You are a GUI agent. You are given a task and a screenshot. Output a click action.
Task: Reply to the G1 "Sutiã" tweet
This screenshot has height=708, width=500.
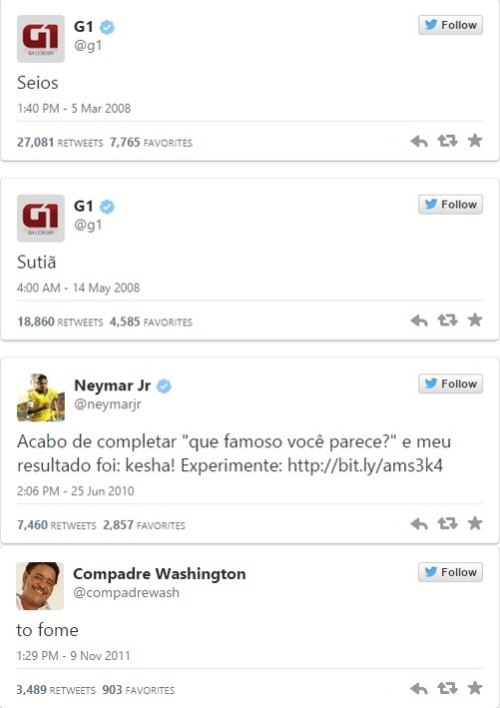(x=419, y=321)
